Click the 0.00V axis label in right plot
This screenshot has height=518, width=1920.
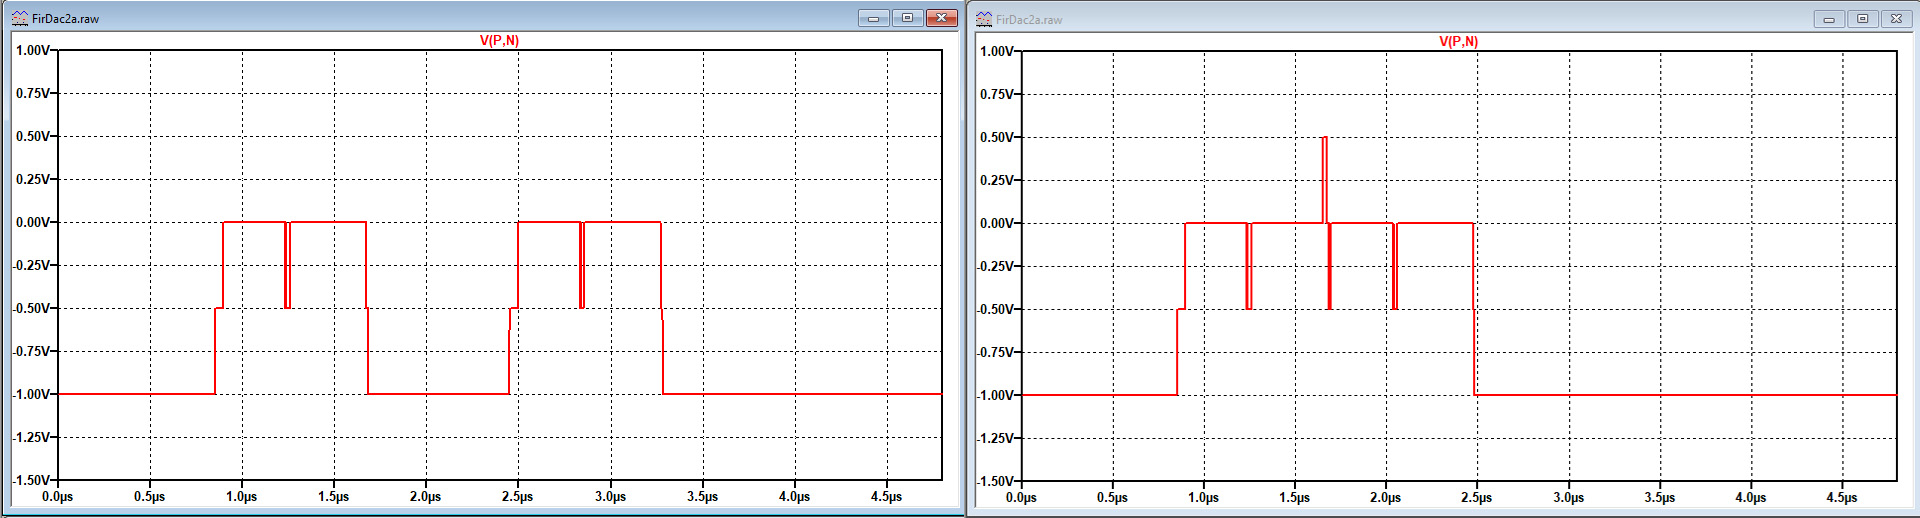click(x=997, y=223)
